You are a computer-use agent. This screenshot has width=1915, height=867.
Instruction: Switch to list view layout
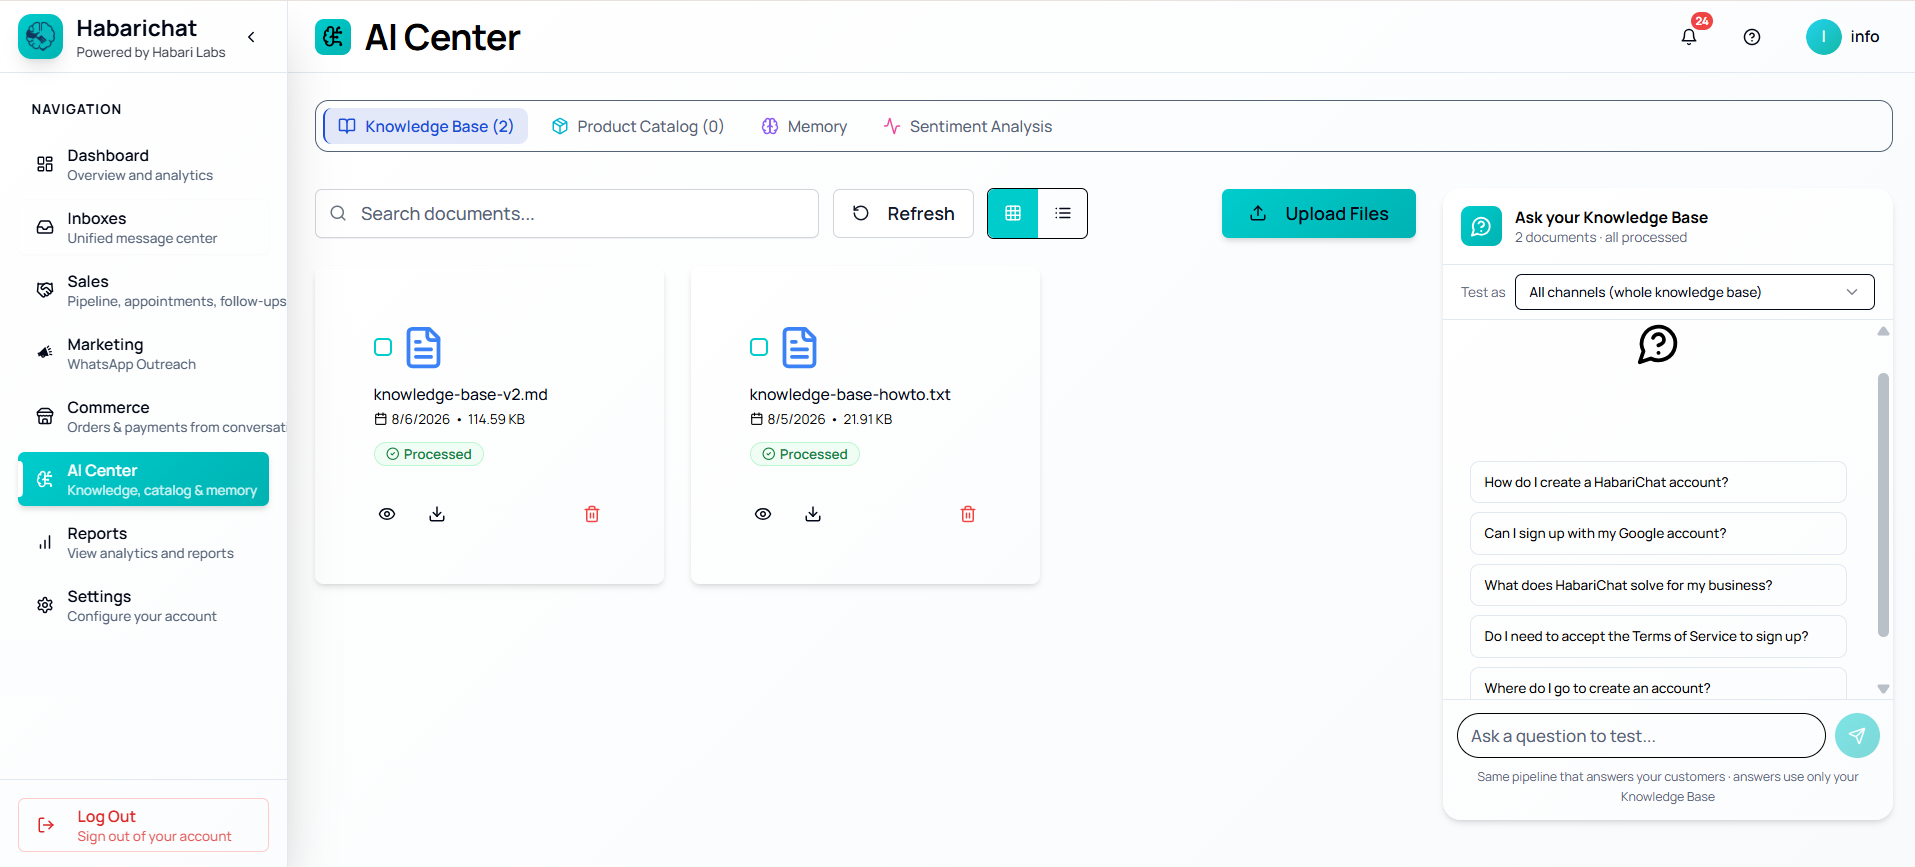point(1063,213)
